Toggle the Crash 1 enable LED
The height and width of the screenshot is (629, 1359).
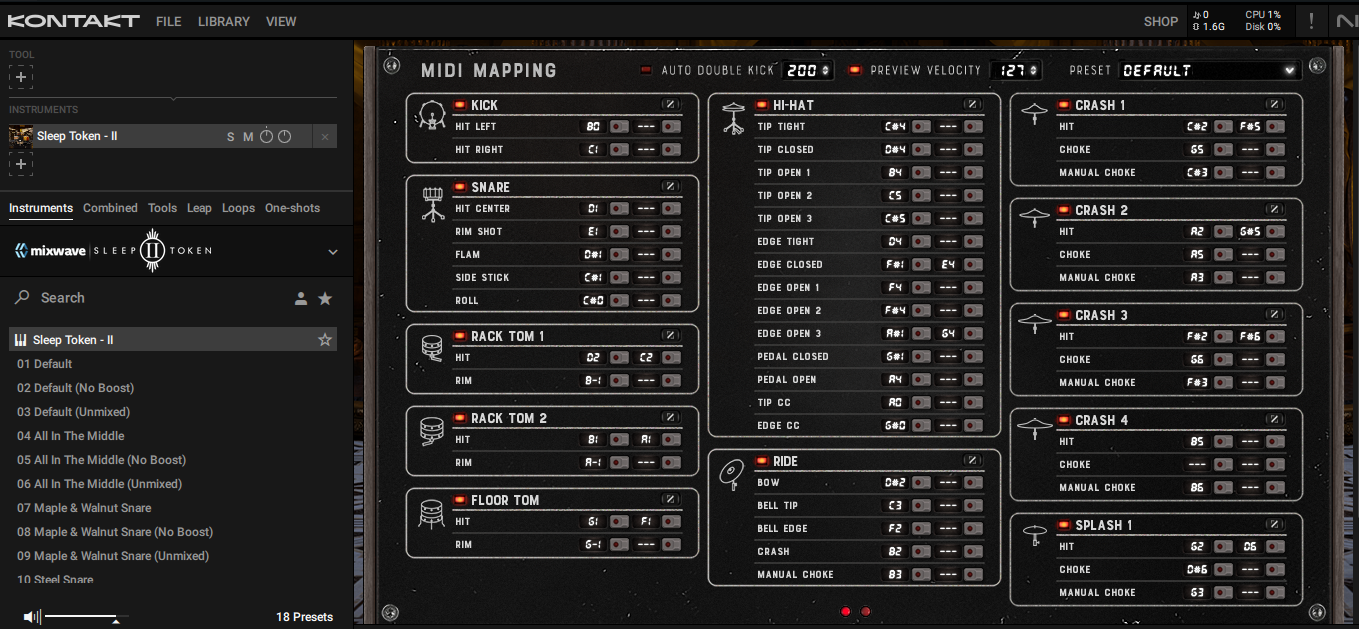(1064, 104)
